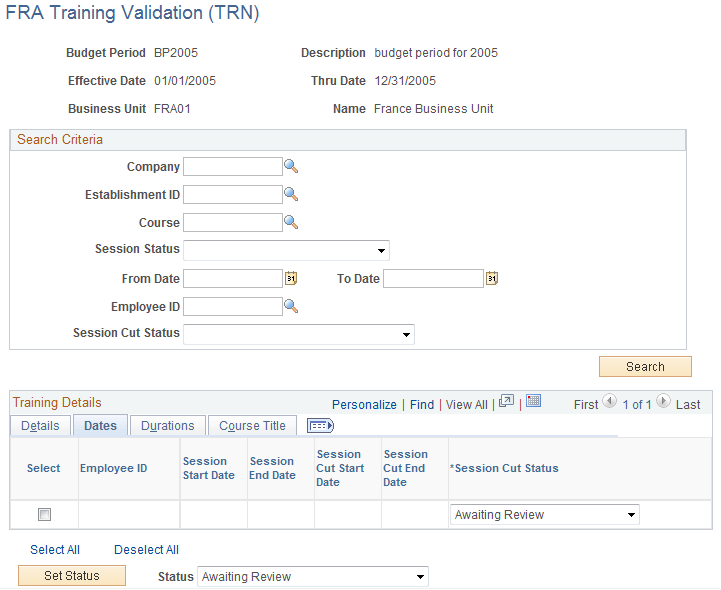Click business unit value FRA01
Viewport: 721px width, 590px height.
pos(172,109)
